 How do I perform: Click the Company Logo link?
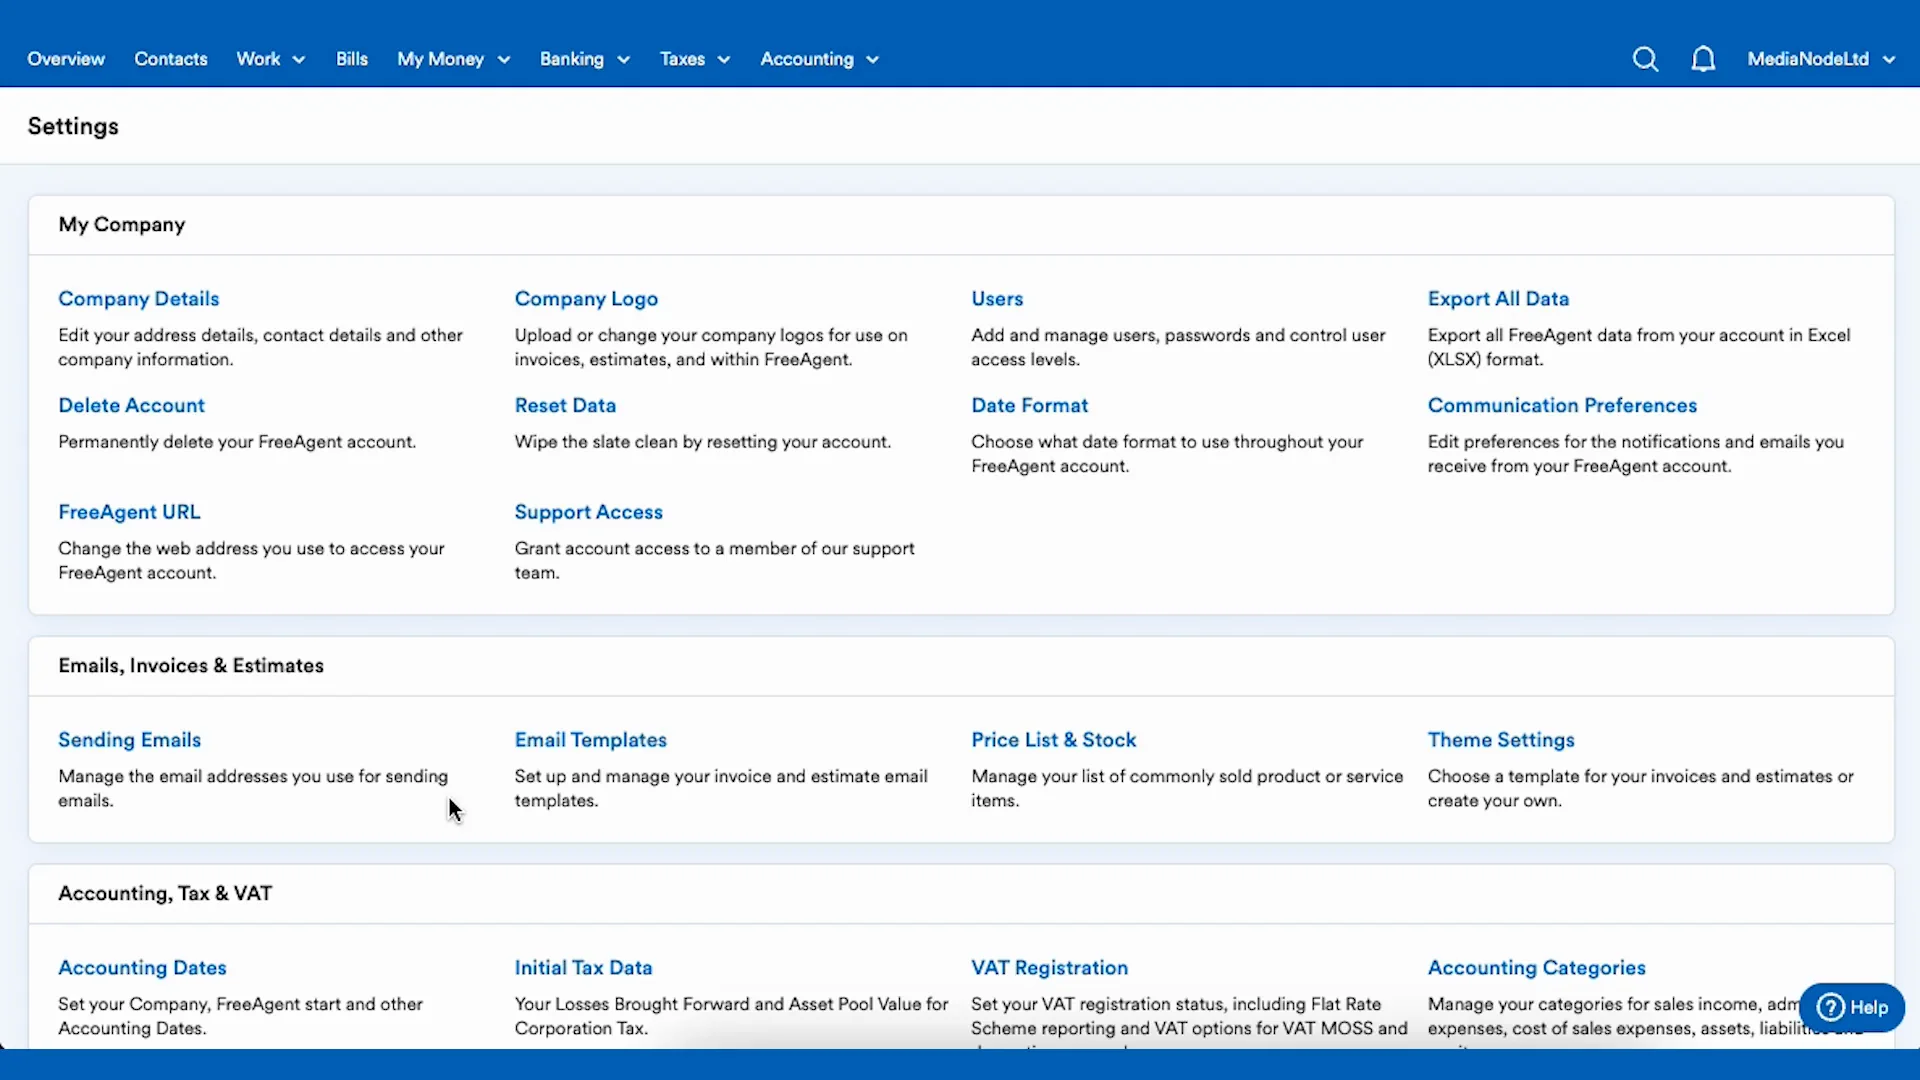586,299
